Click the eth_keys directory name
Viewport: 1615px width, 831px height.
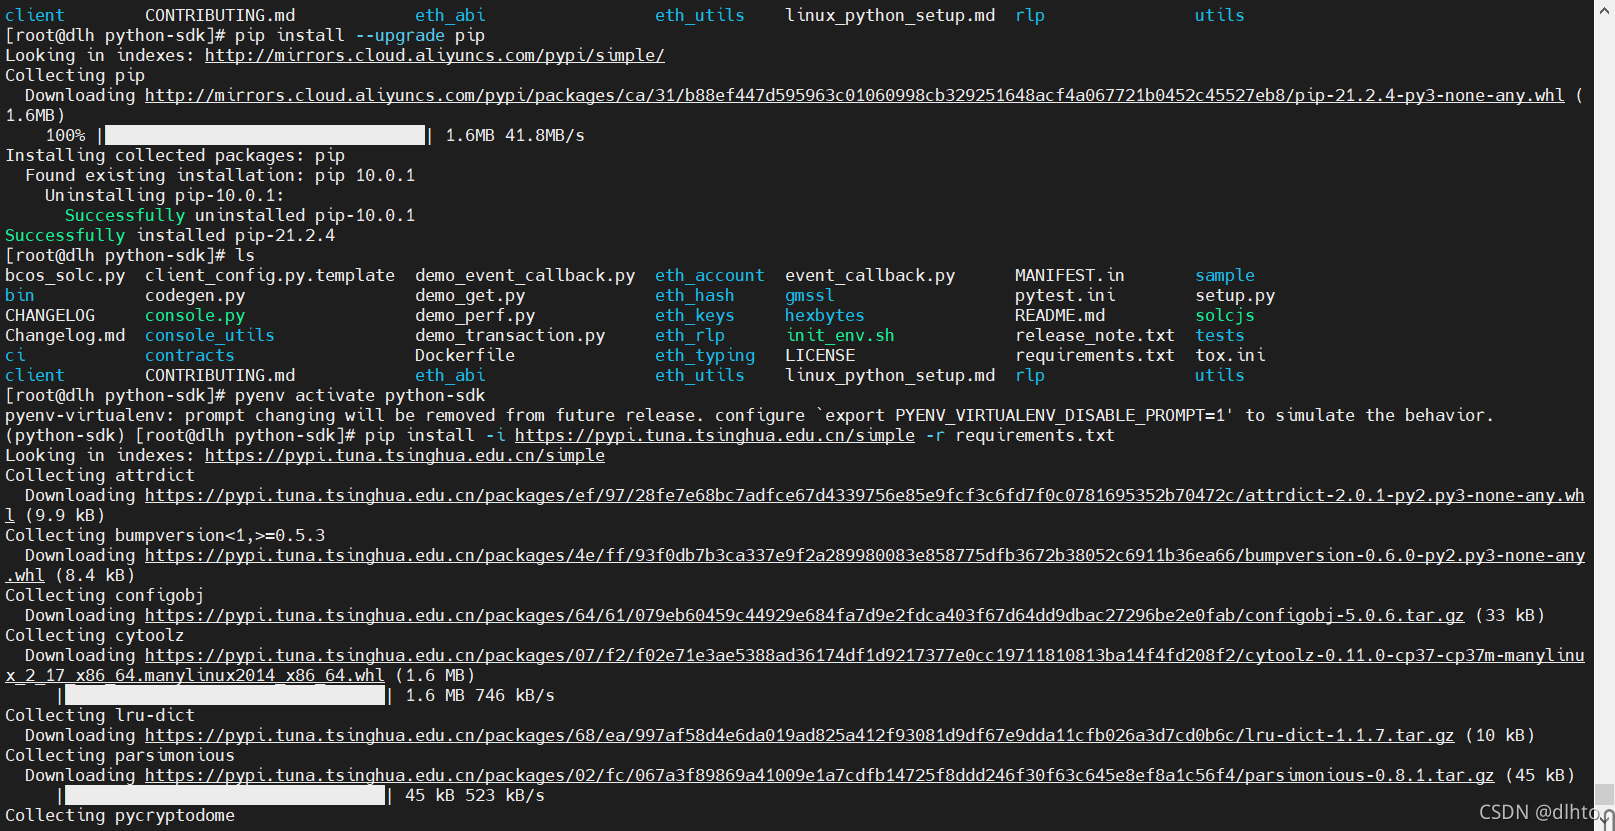(x=695, y=315)
